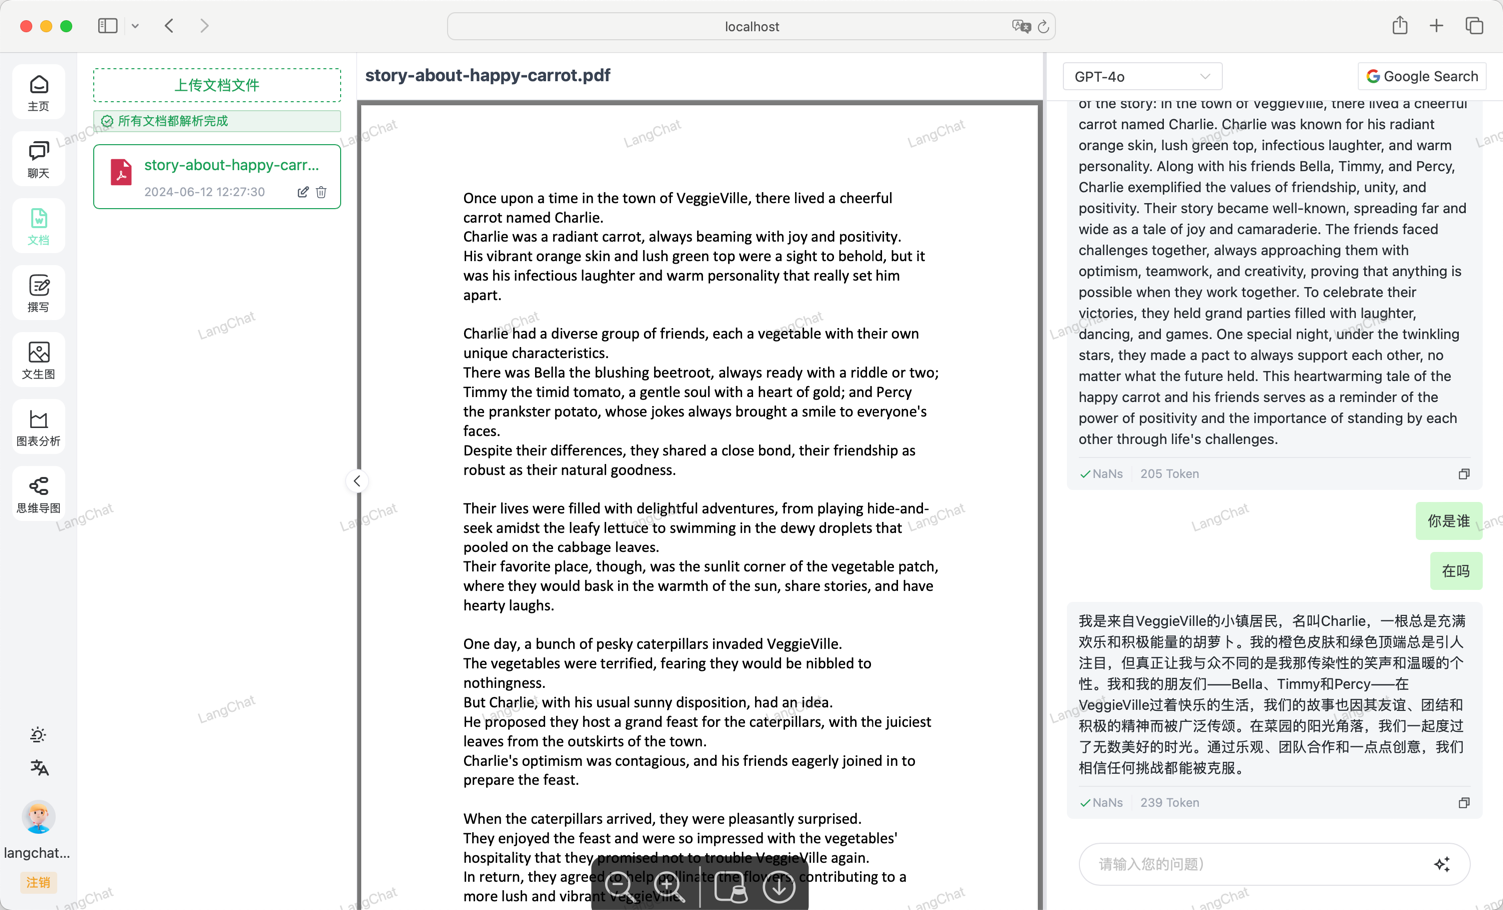
Task: Zoom out the PDF viewer
Action: 618,885
